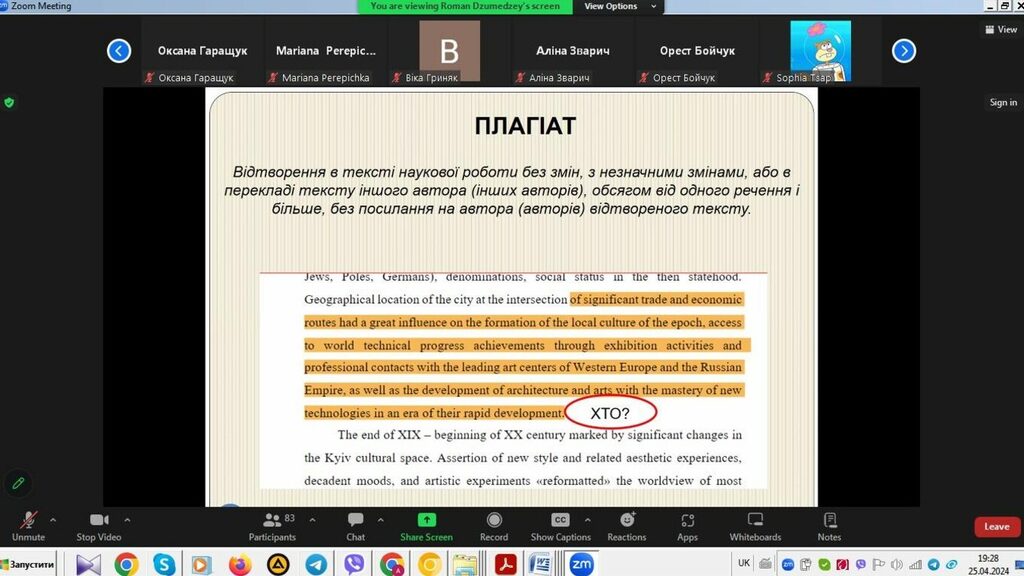
Task: Open the Participants panel
Action: pyautogui.click(x=272, y=525)
